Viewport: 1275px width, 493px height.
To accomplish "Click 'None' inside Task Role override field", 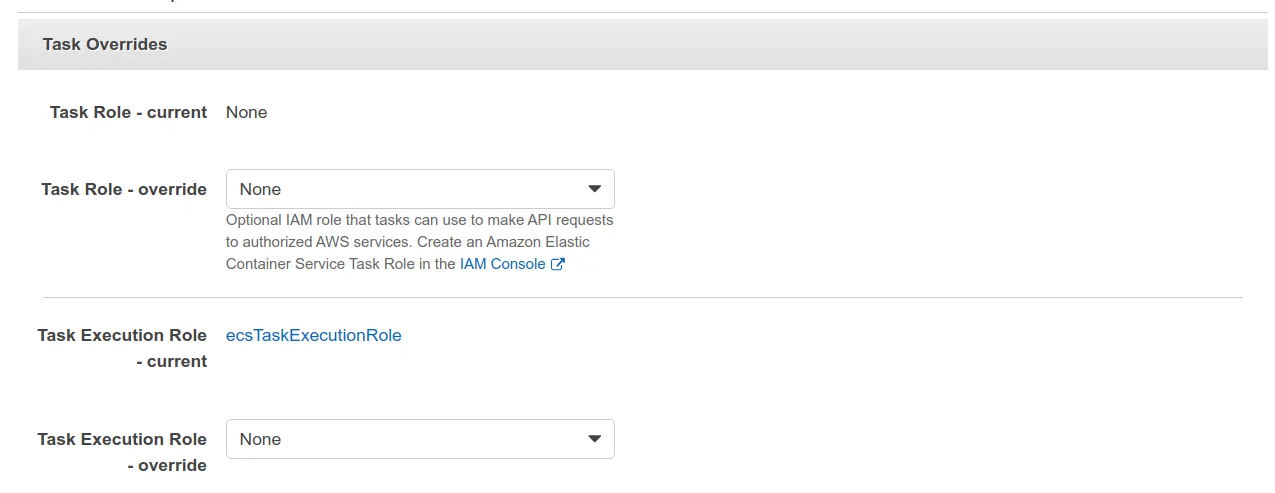I will tap(260, 189).
